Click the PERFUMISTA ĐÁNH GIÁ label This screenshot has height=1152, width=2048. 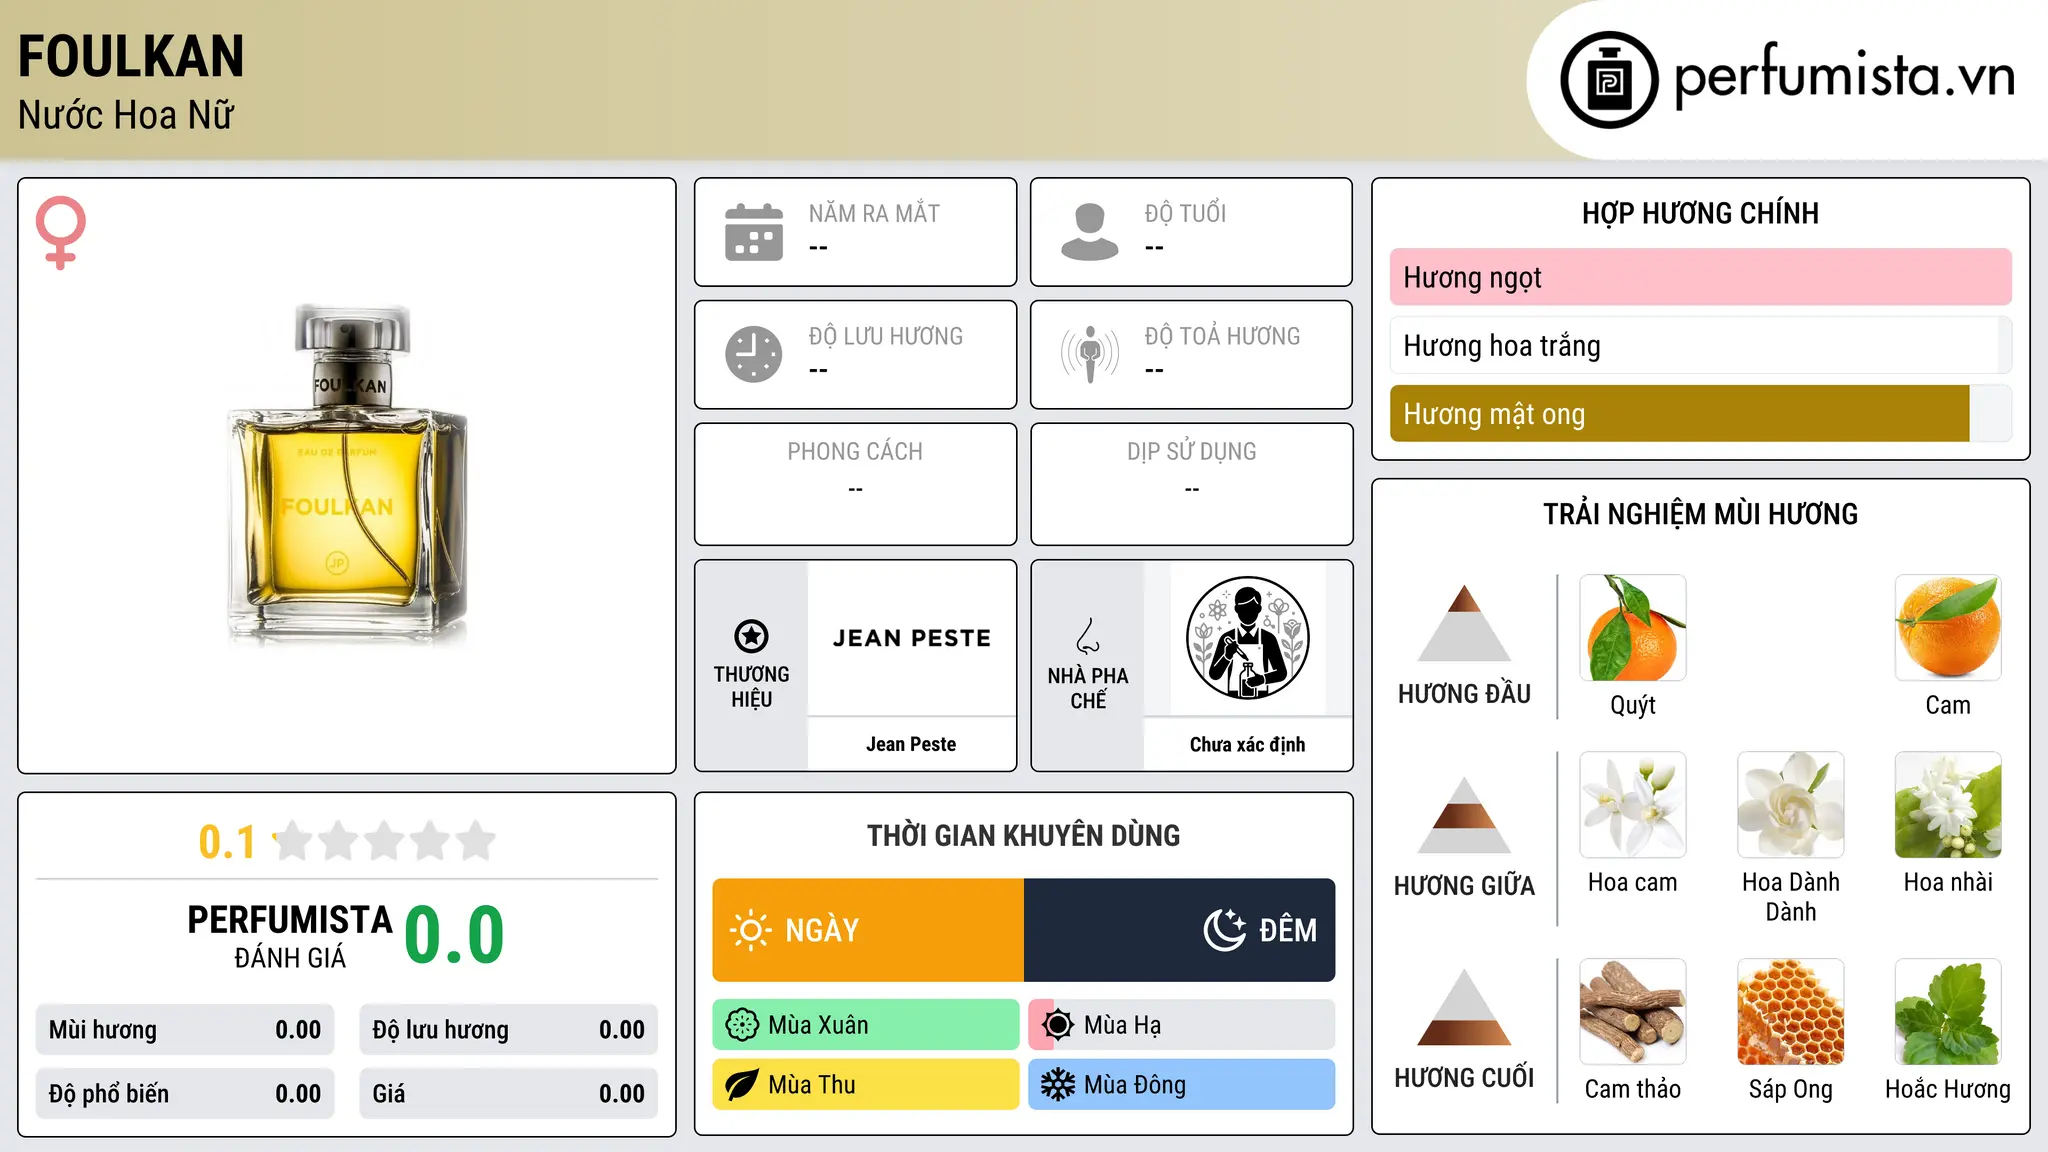(x=290, y=936)
